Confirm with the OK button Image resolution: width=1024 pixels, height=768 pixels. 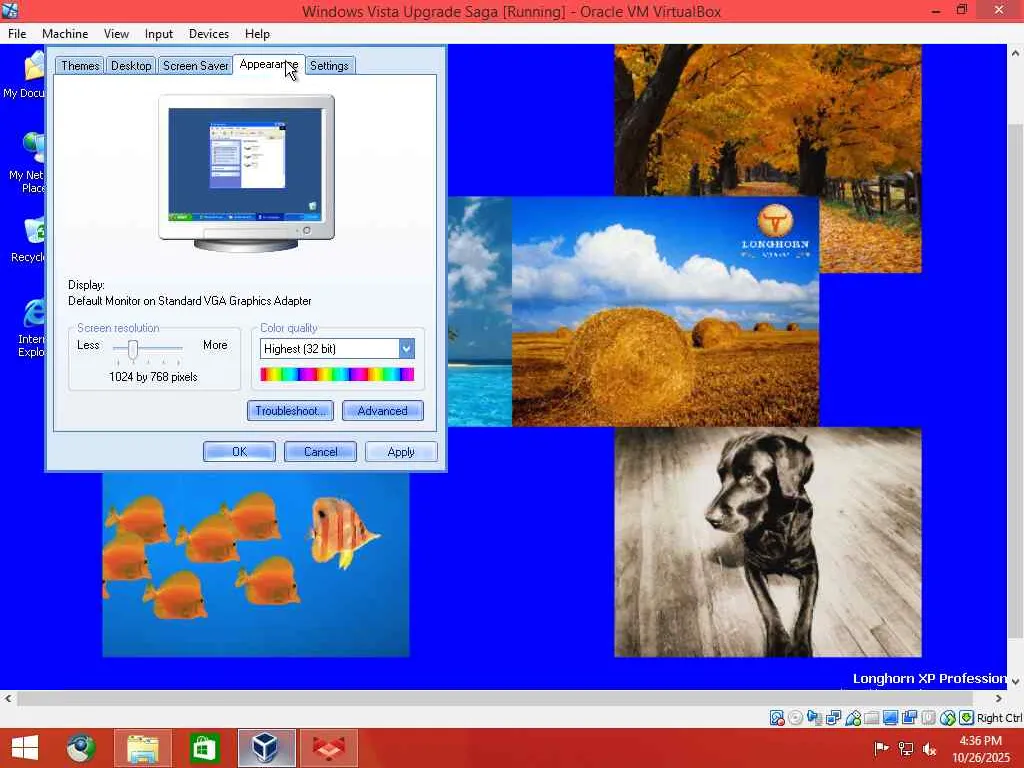(239, 452)
